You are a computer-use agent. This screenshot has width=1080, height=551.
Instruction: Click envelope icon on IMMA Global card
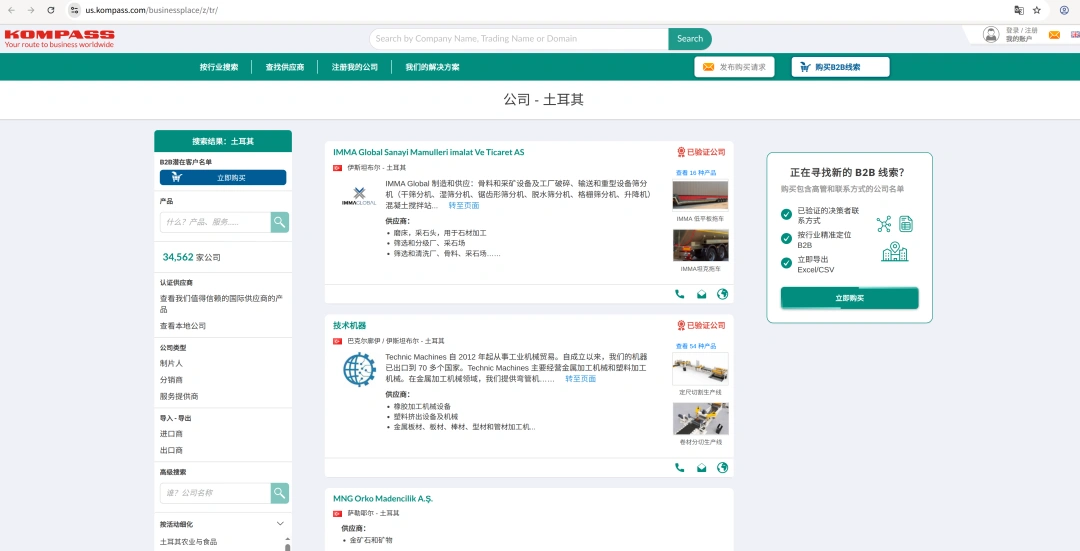point(701,294)
